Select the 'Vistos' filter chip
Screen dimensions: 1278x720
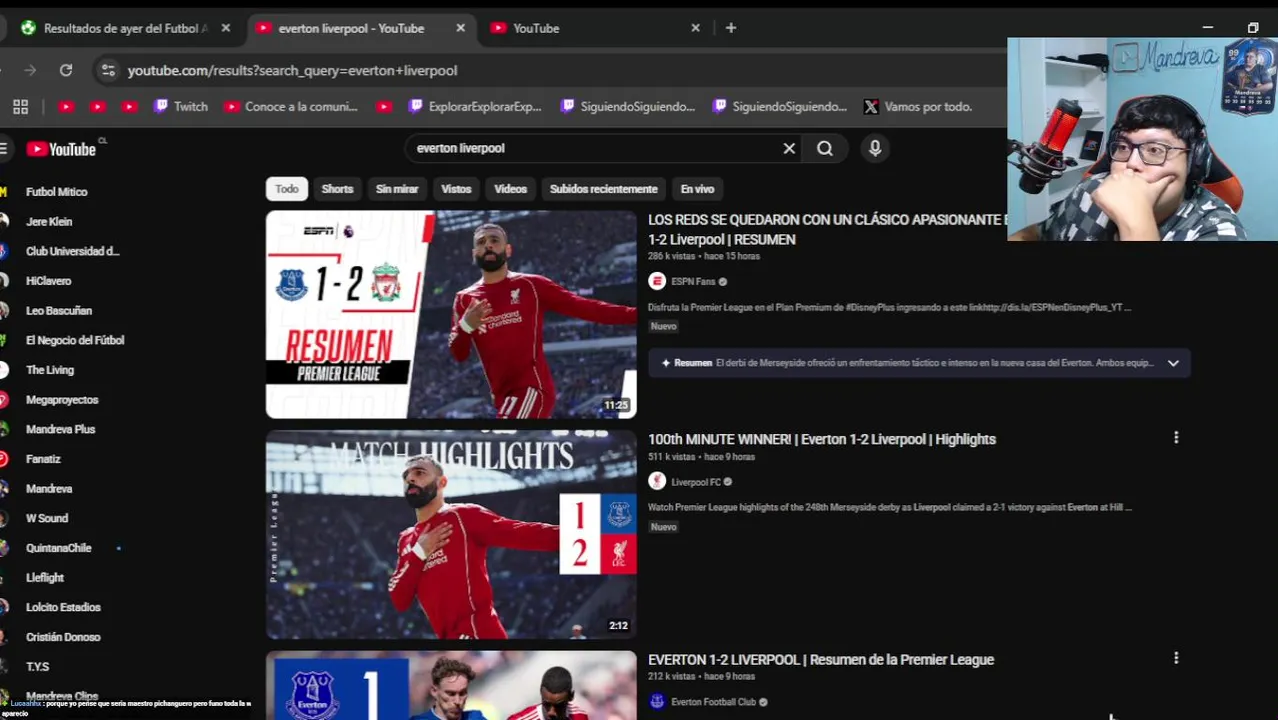[x=456, y=189]
